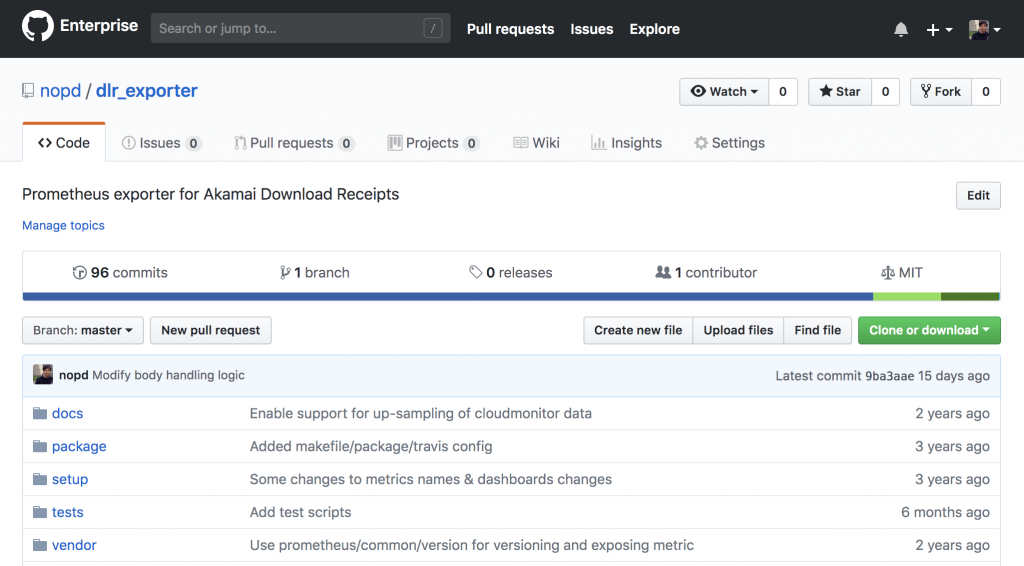Viewport: 1024px width, 566px height.
Task: Open the tests folder
Action: tap(68, 512)
